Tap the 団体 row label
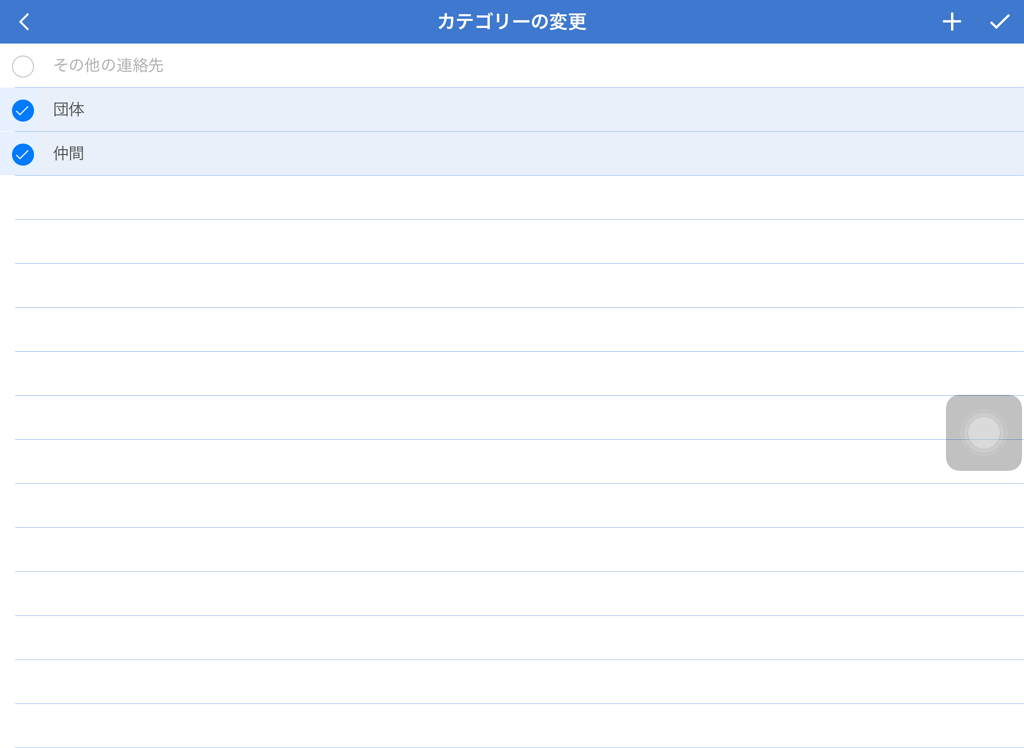1024x748 pixels. click(69, 110)
